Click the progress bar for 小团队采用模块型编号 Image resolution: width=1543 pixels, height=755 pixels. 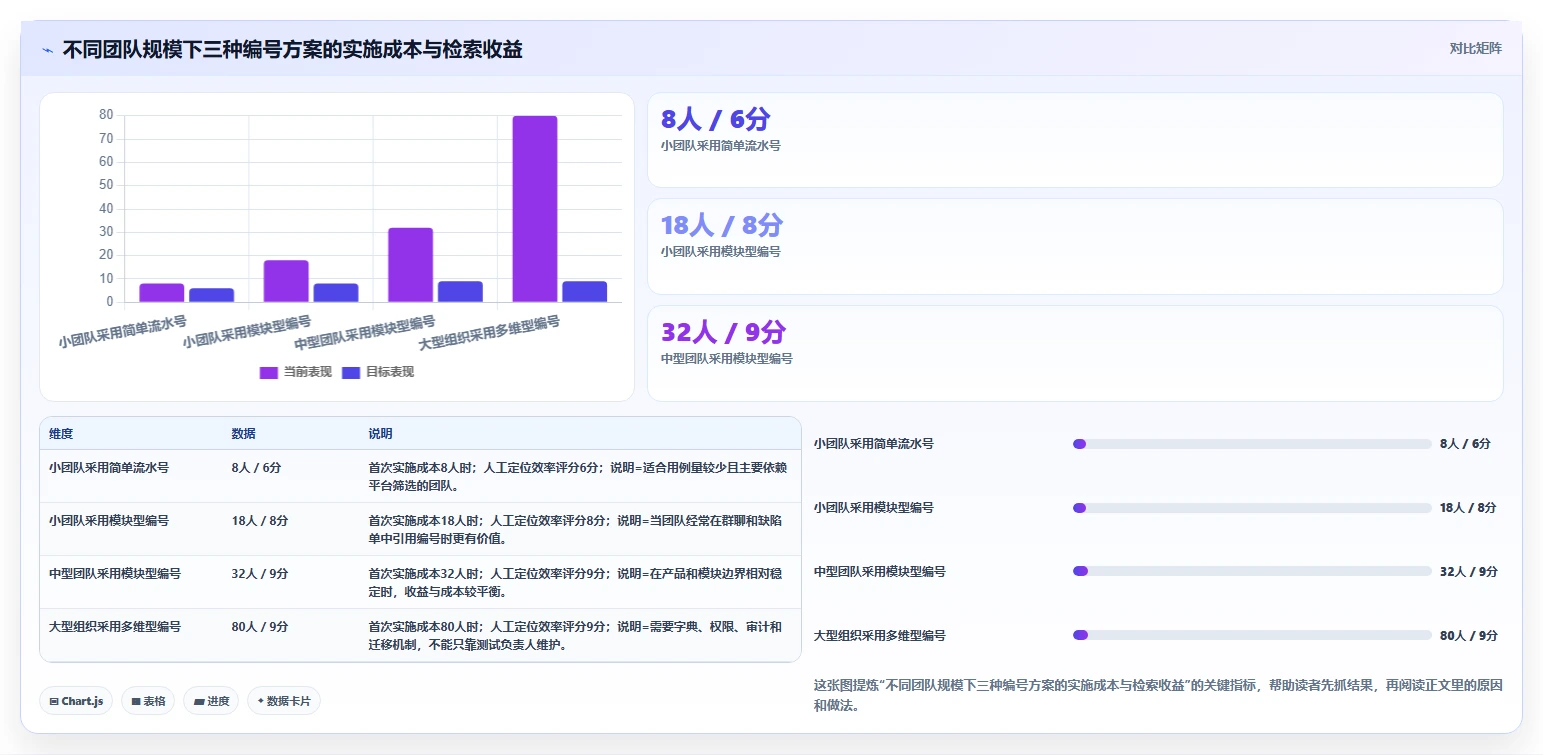[1252, 508]
